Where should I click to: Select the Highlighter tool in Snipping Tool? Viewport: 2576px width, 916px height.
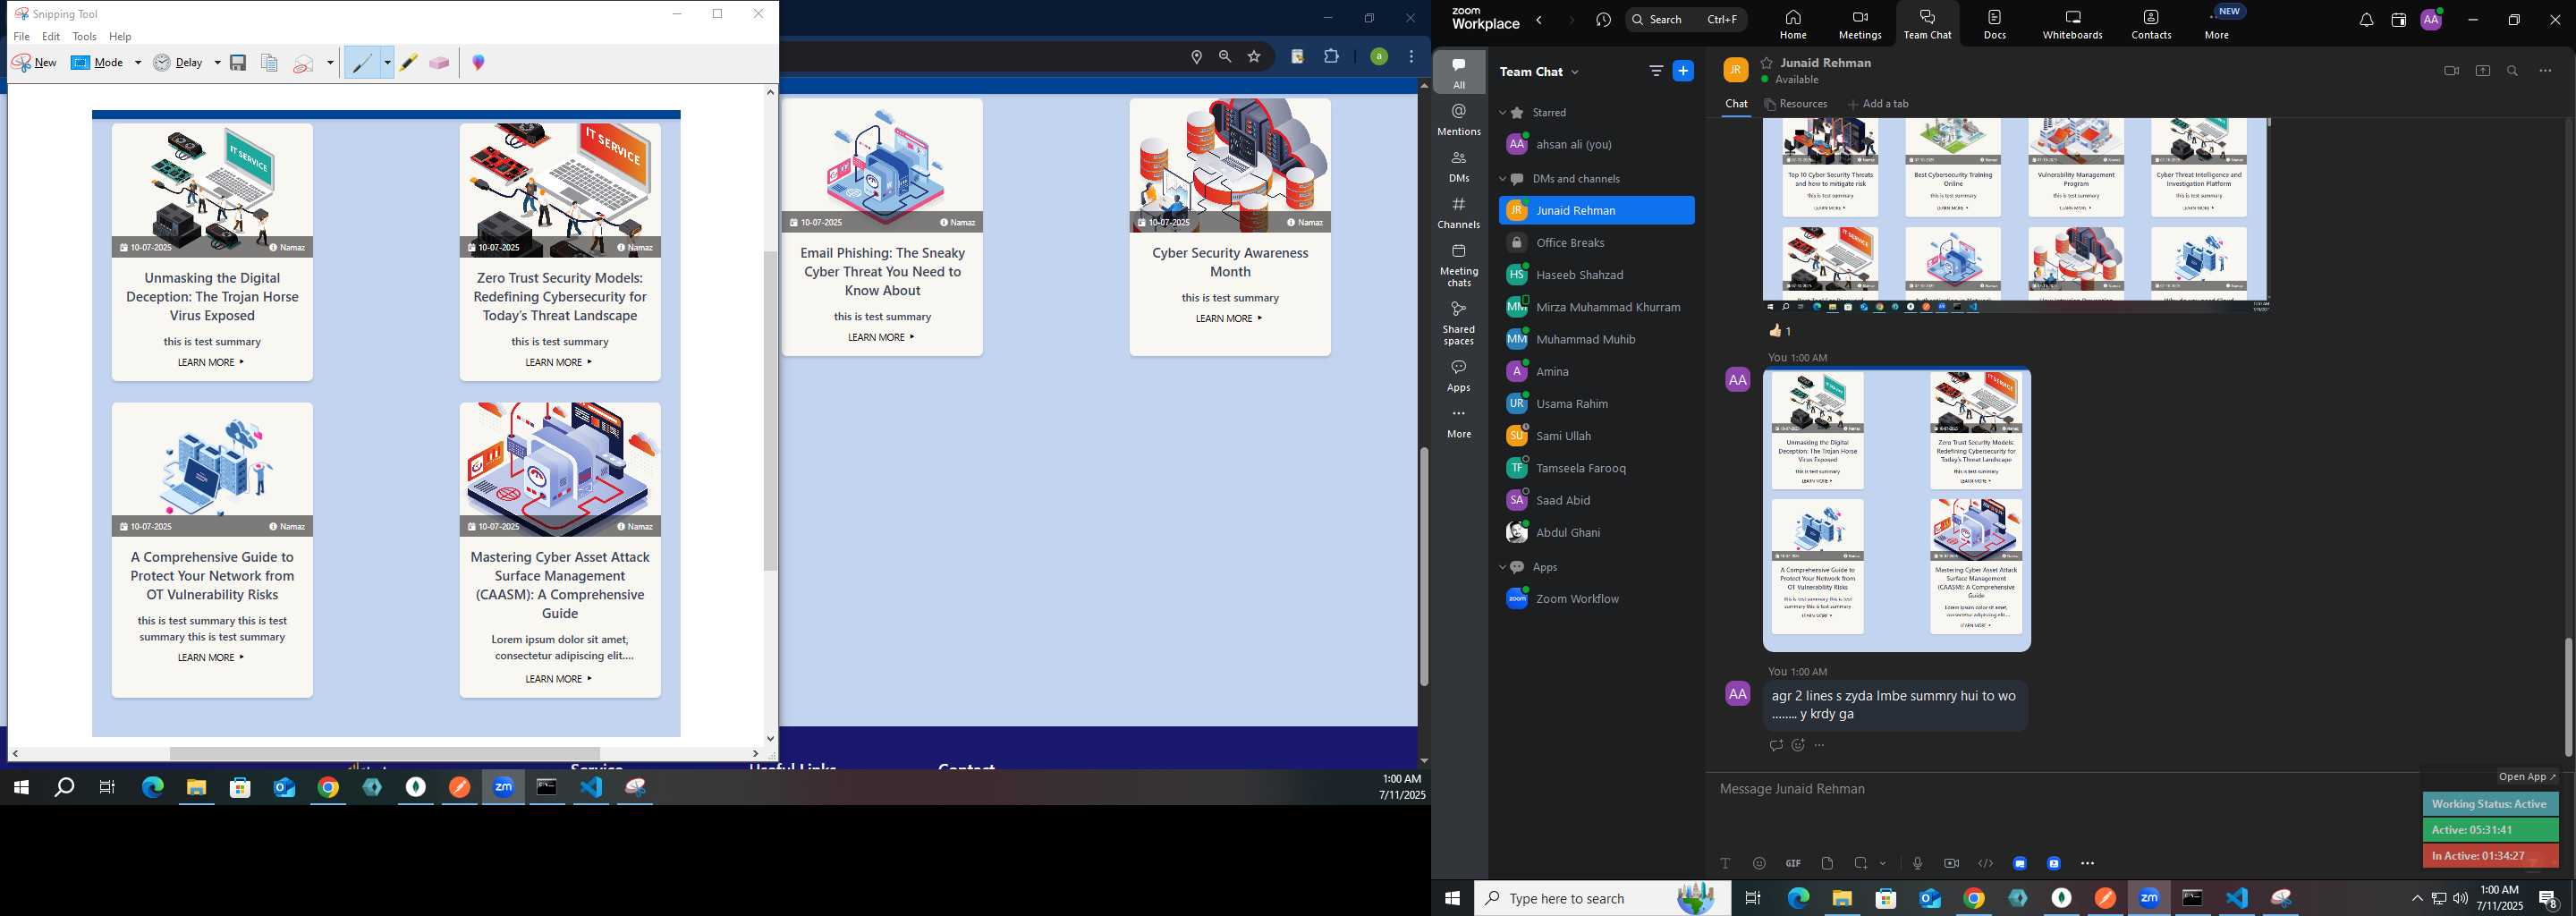click(408, 63)
